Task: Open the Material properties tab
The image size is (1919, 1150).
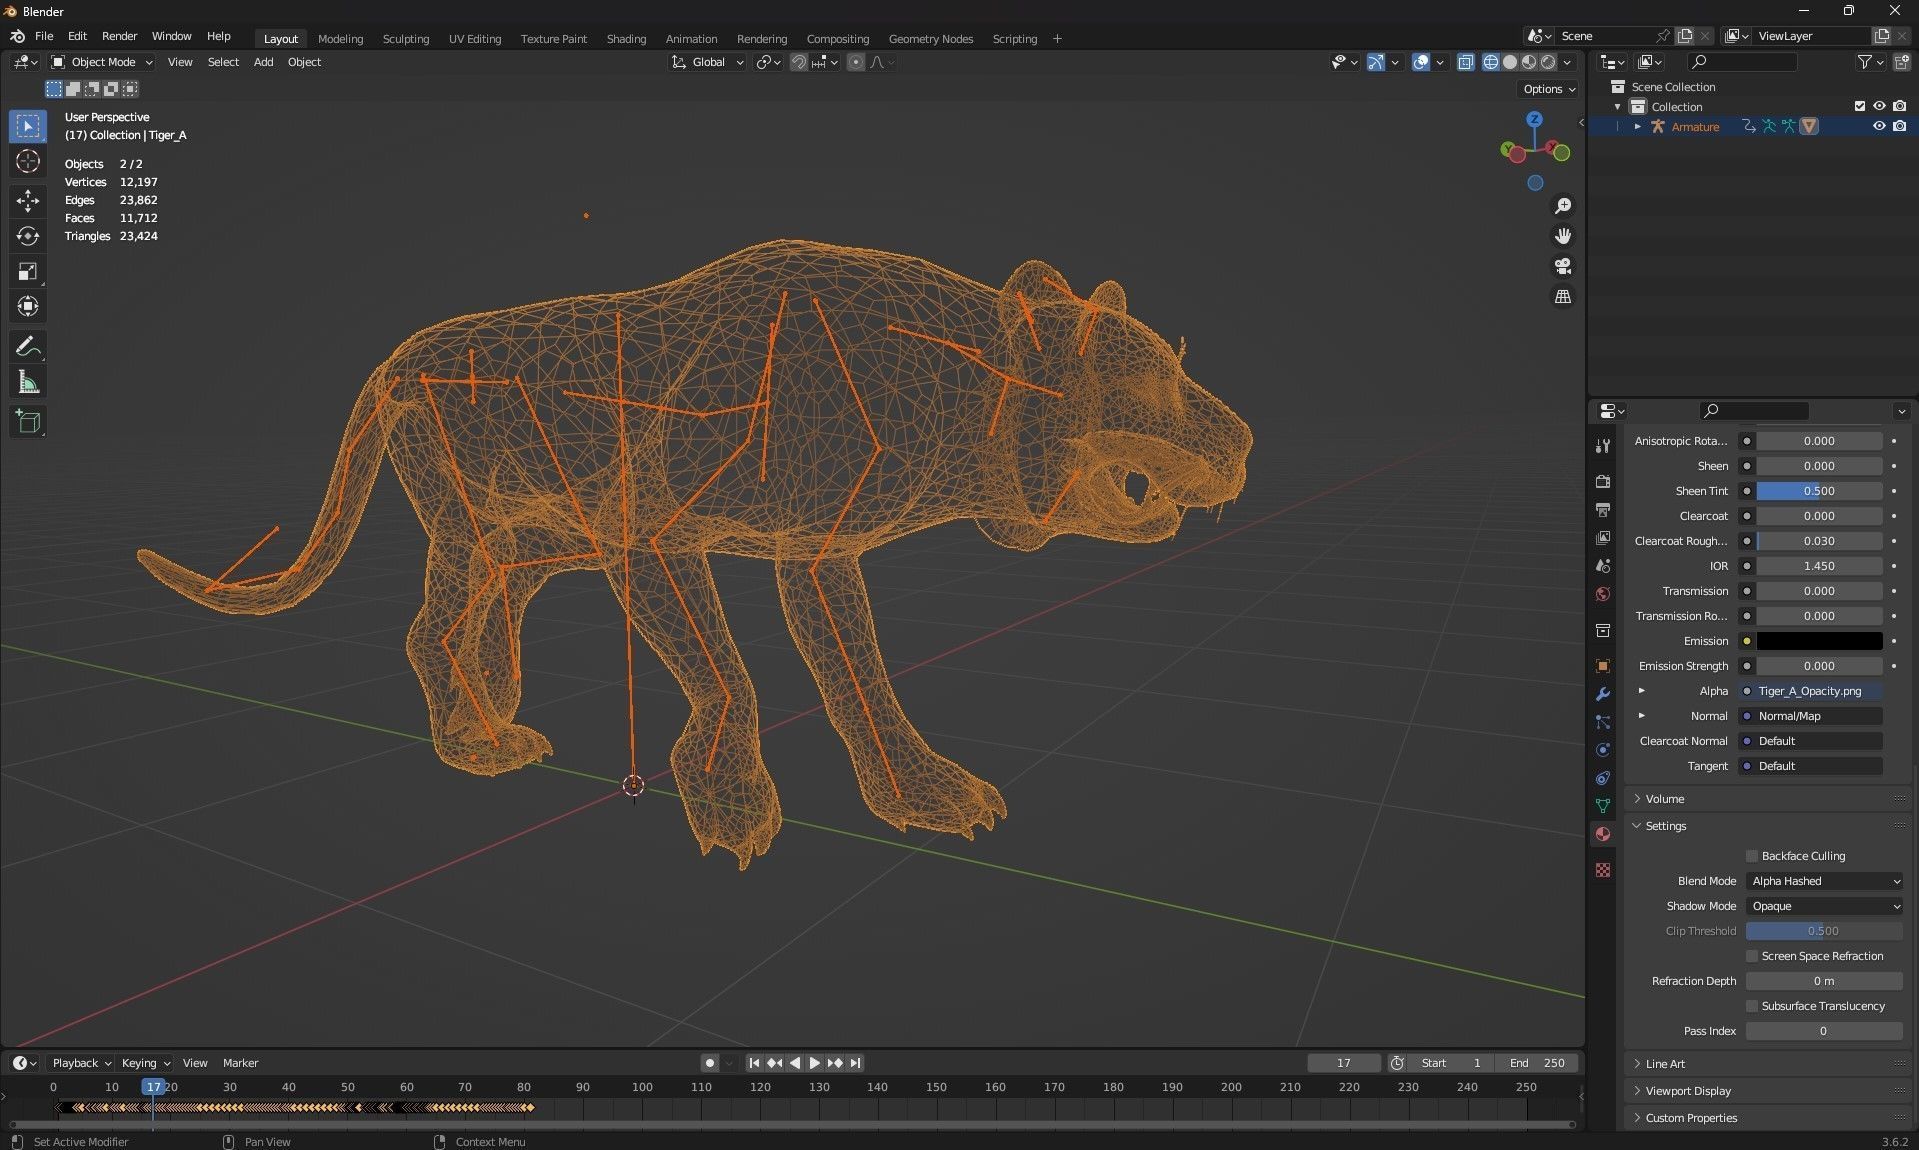Action: click(x=1603, y=834)
